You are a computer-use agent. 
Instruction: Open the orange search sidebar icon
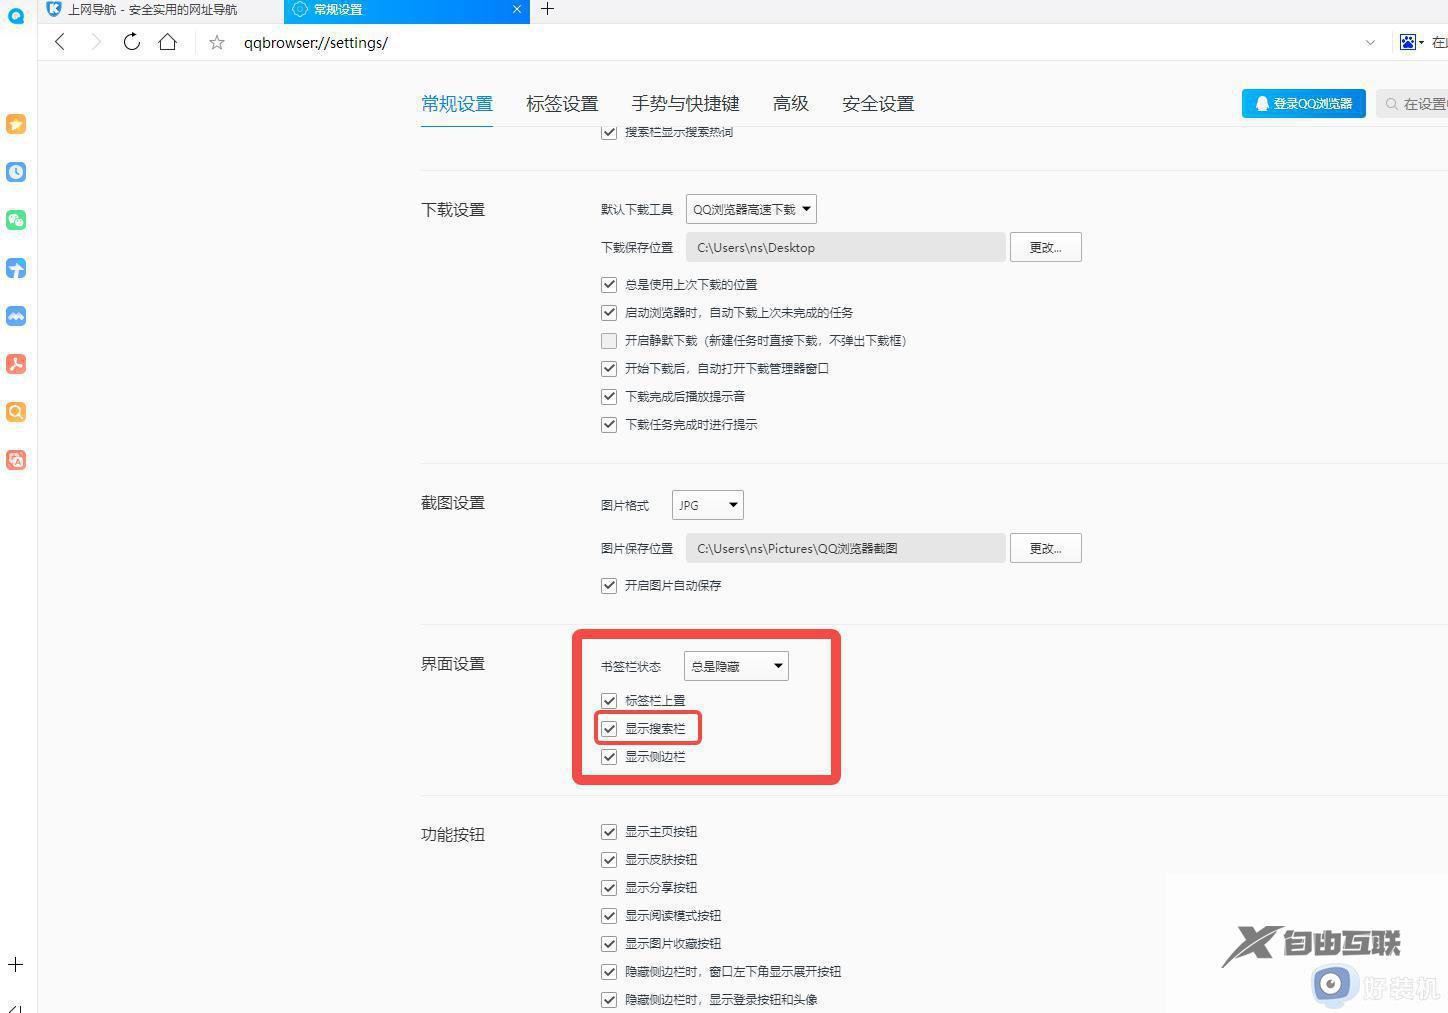point(16,412)
